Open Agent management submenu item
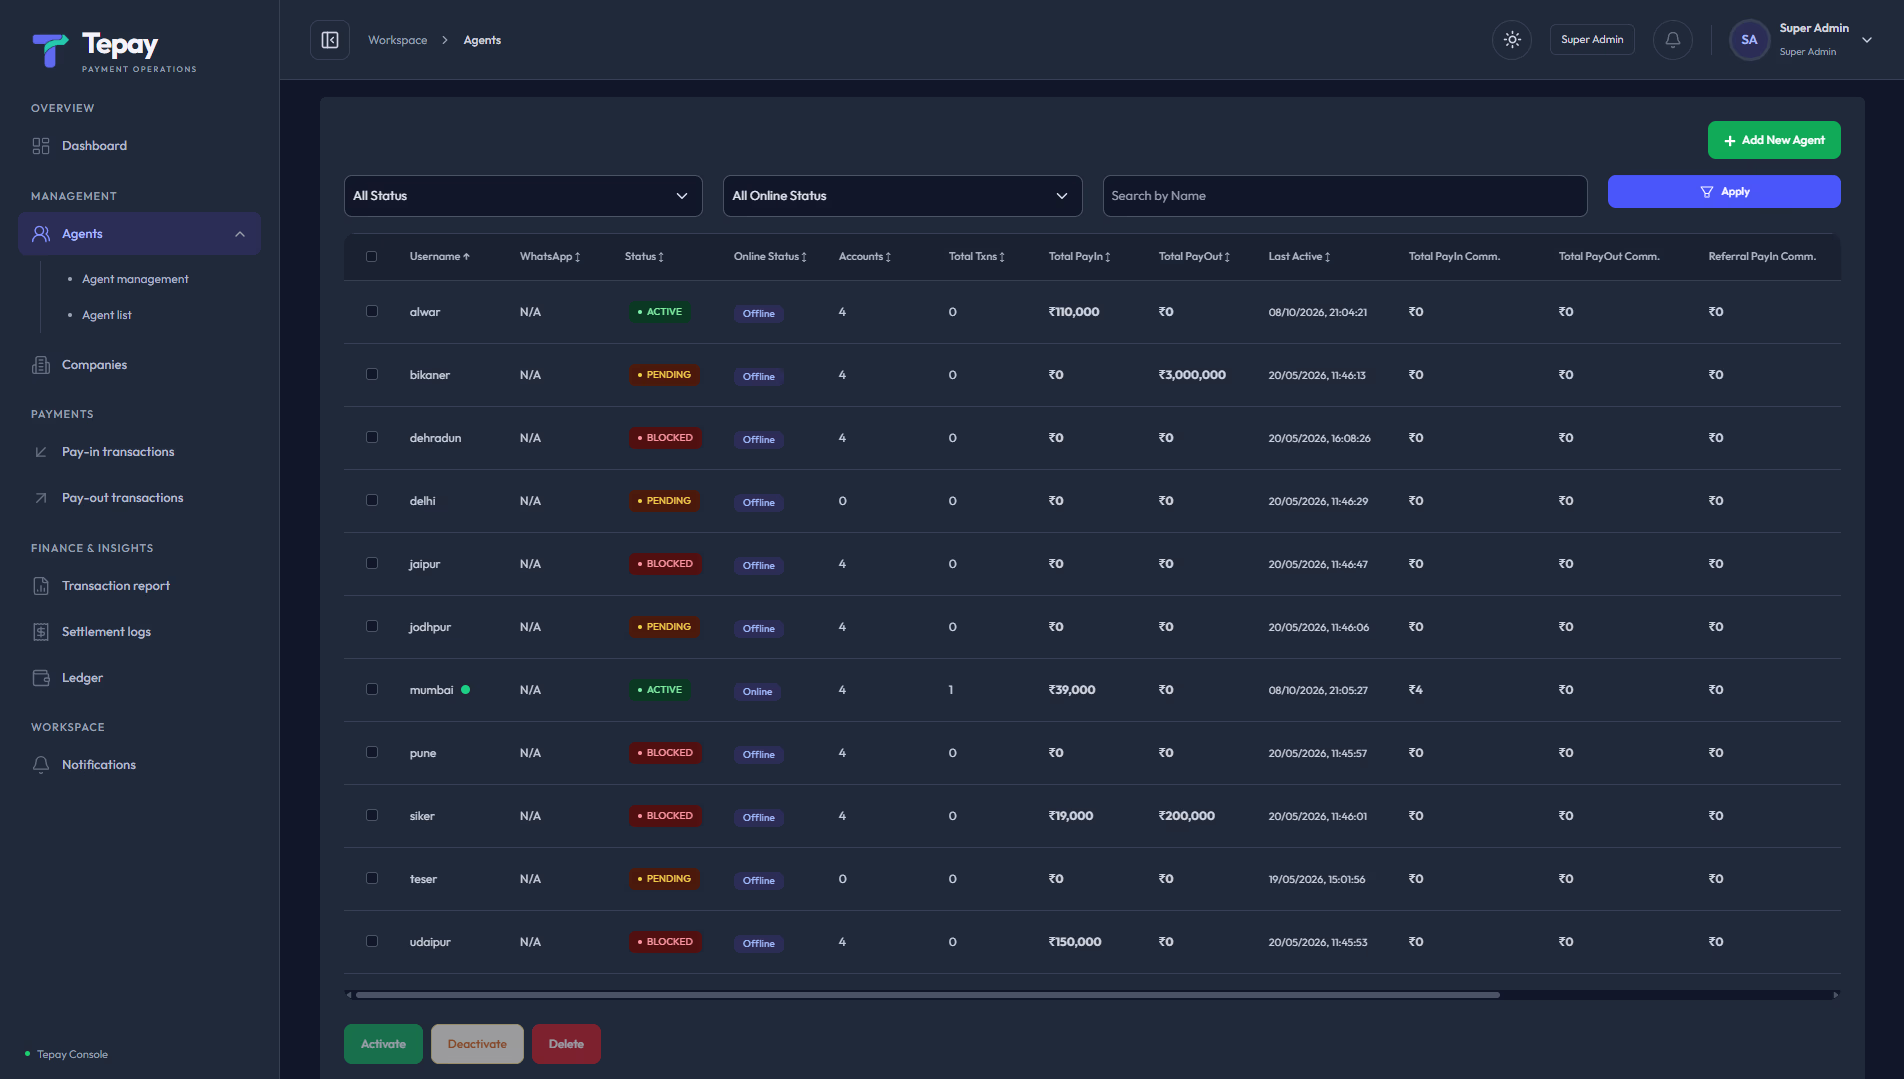Image resolution: width=1904 pixels, height=1079 pixels. tap(135, 279)
